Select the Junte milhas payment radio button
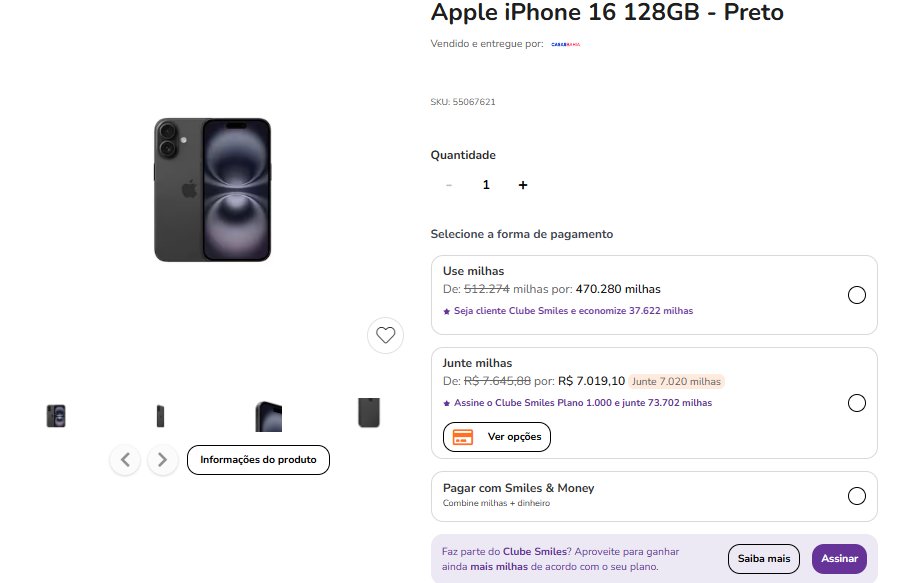913x583 pixels. pyautogui.click(x=857, y=403)
